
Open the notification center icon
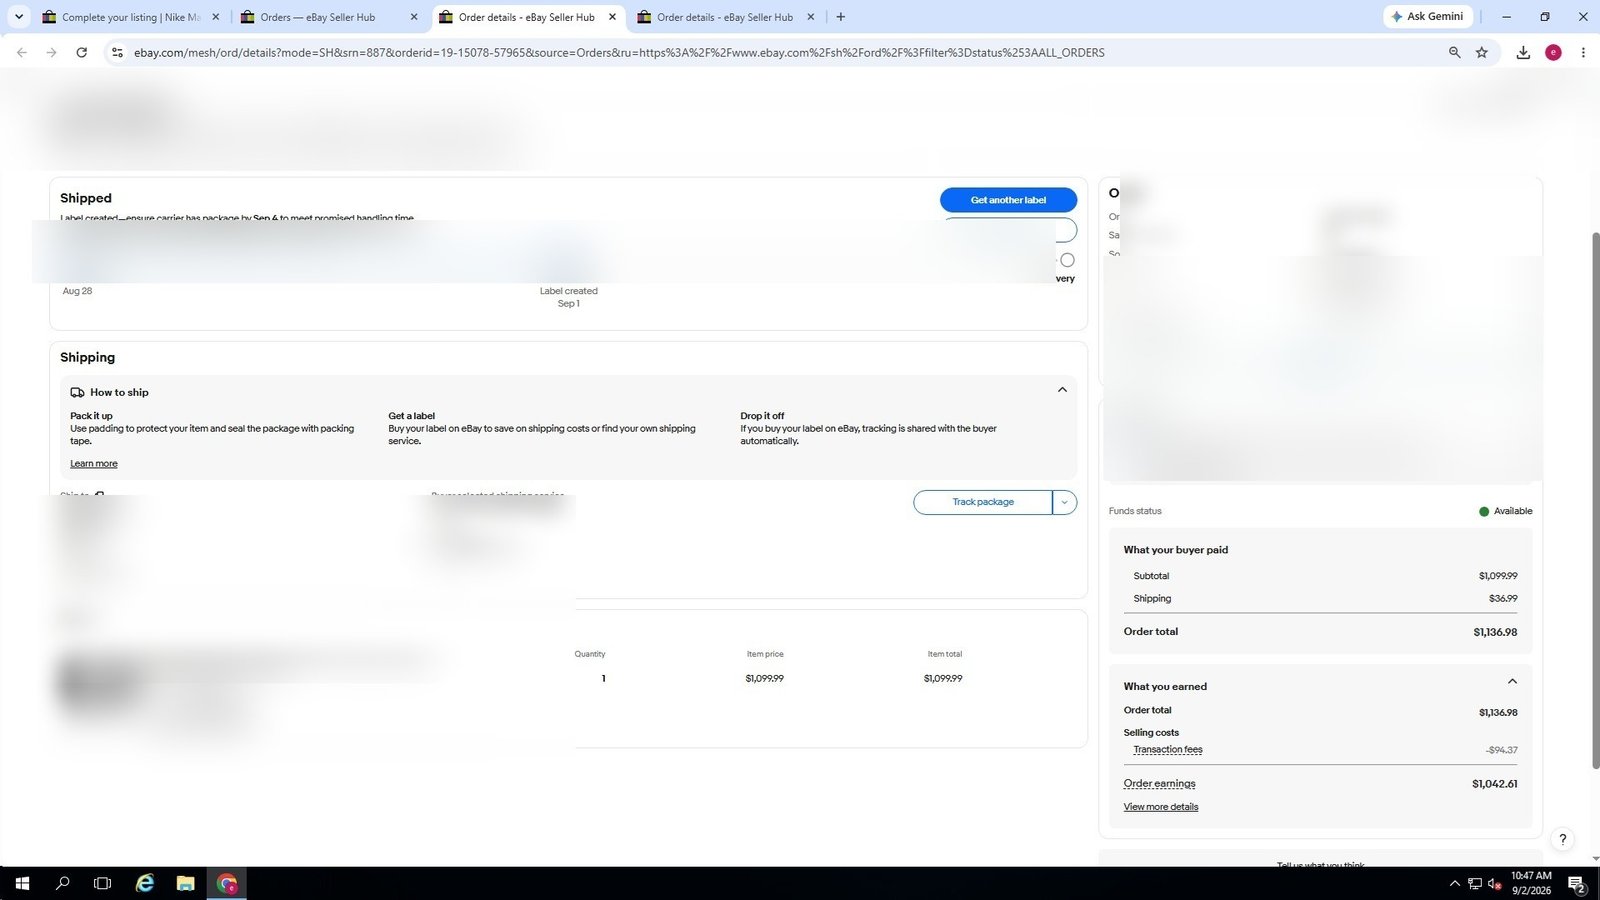pyautogui.click(x=1577, y=884)
